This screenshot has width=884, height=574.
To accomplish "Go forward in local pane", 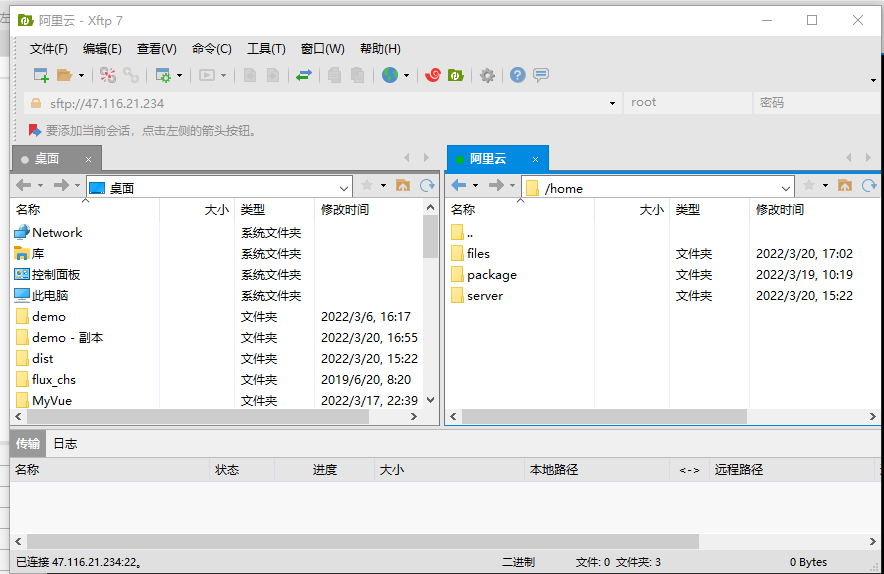I will [x=61, y=185].
